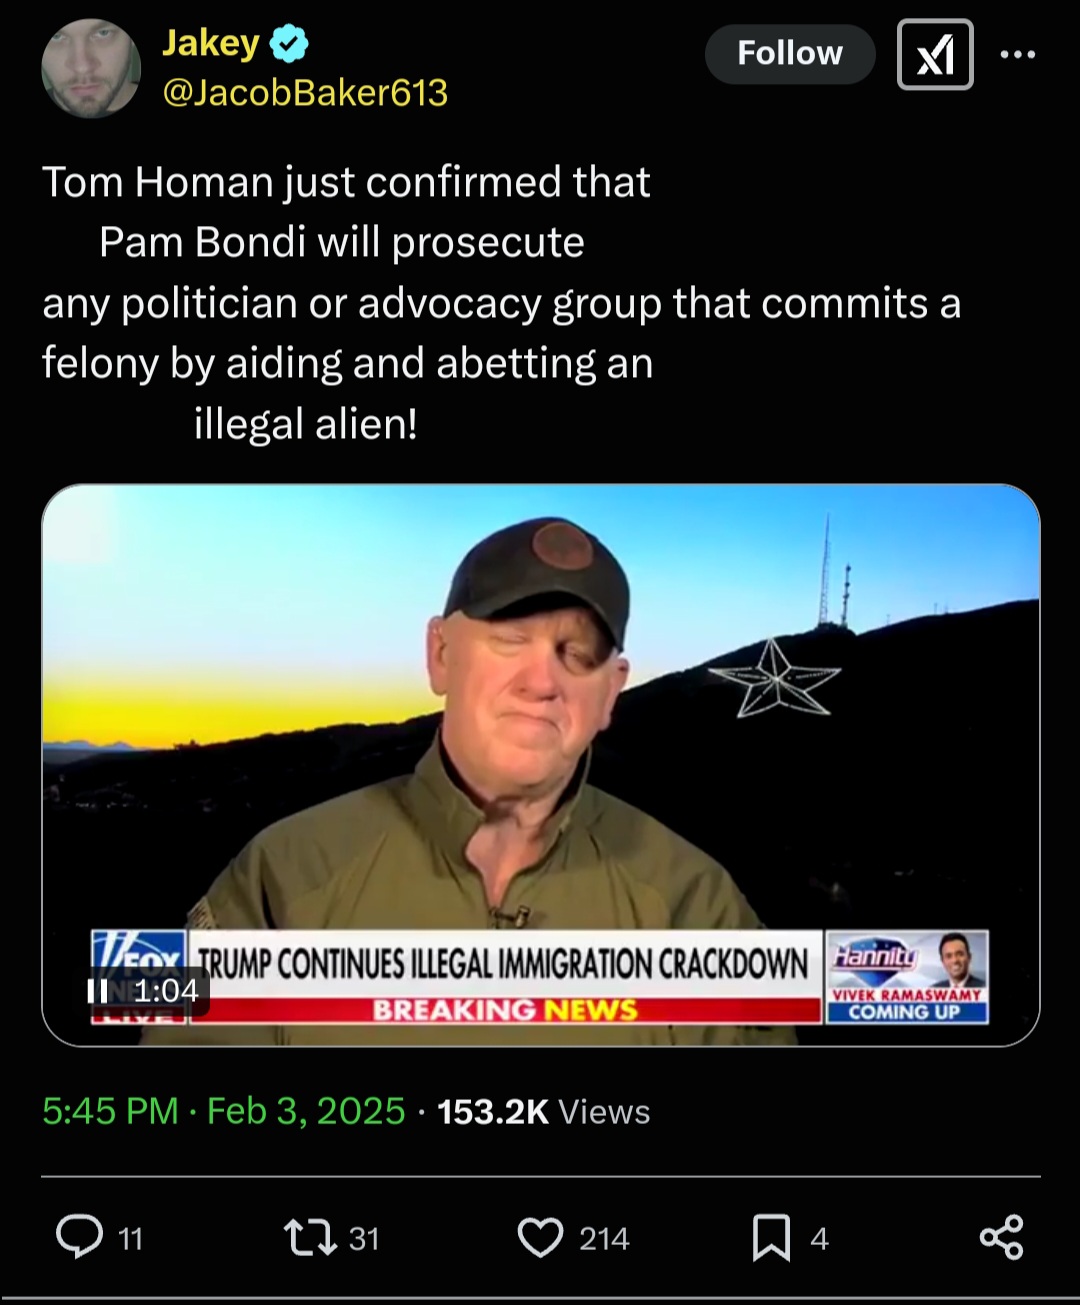Open the Feb 3, 2025 date link
The width and height of the screenshot is (1080, 1305).
point(306,1111)
